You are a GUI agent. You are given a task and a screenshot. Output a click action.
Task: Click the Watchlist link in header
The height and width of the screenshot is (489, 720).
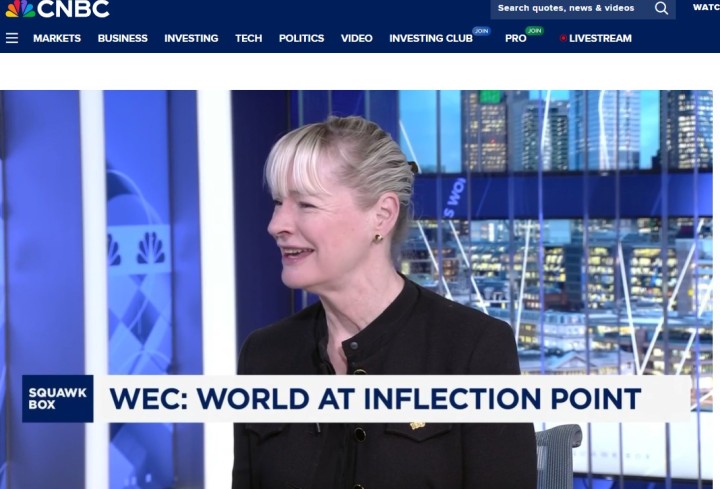[x=705, y=8]
